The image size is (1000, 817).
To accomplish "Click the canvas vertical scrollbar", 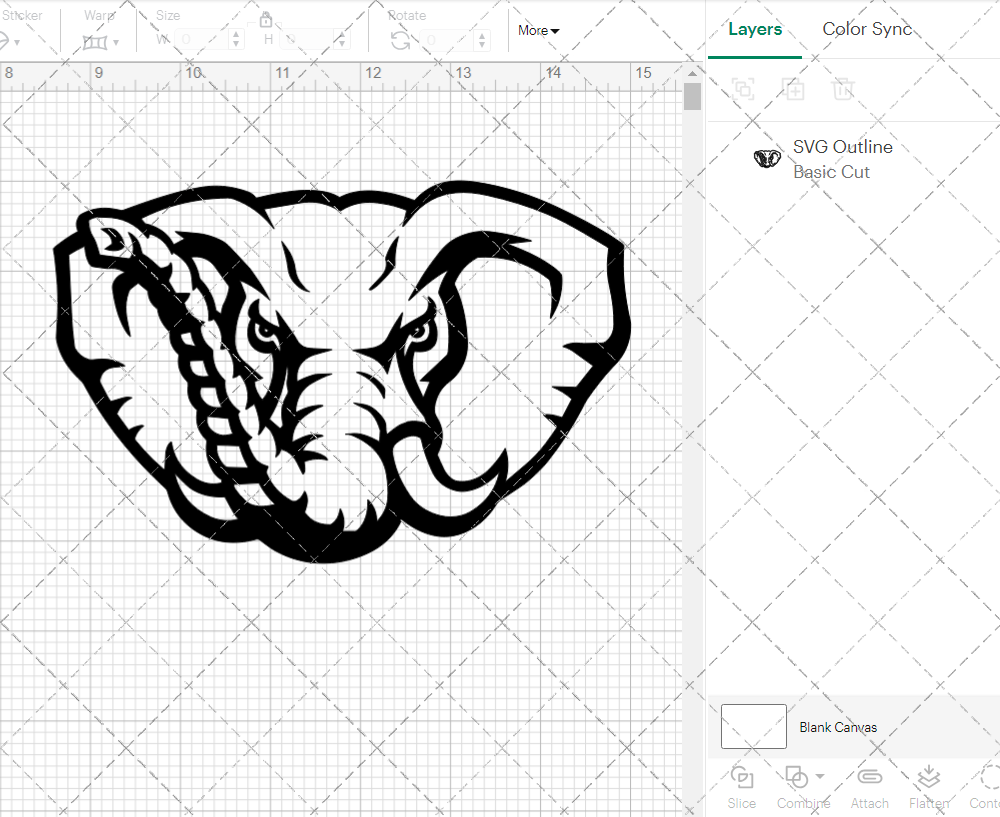I will tap(691, 95).
